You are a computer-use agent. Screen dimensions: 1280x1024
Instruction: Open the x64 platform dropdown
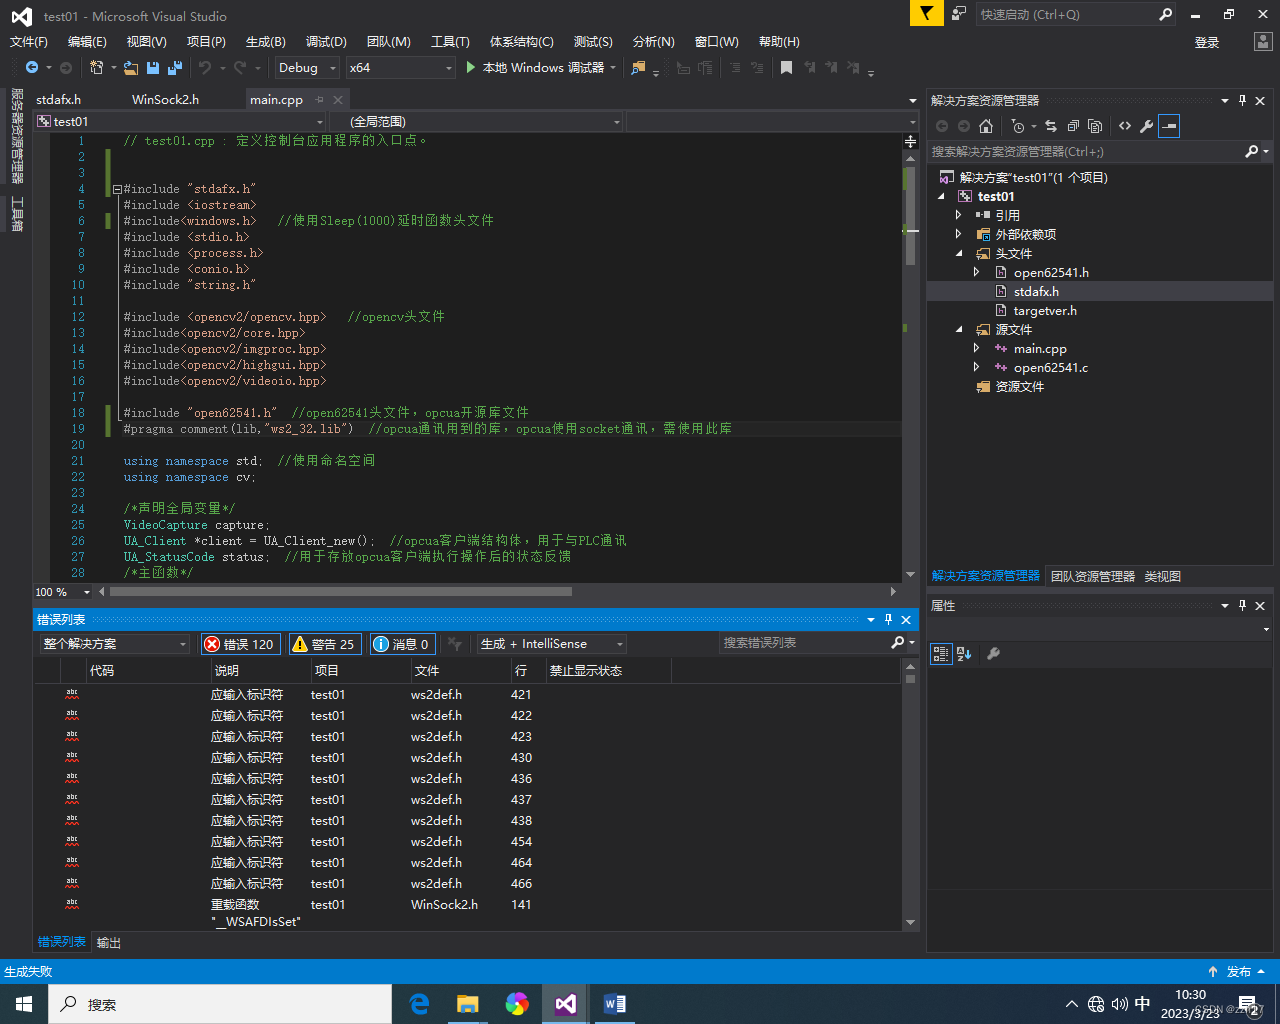point(401,68)
